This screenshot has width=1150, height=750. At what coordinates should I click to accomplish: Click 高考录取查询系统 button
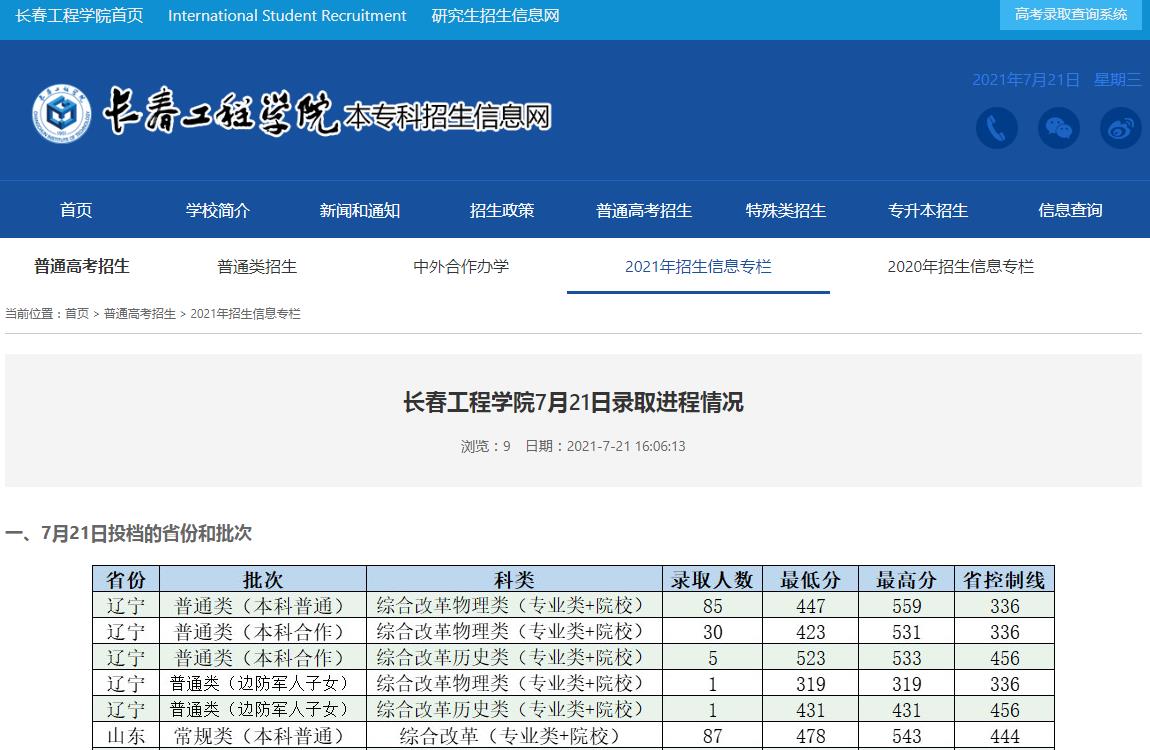coord(1071,15)
